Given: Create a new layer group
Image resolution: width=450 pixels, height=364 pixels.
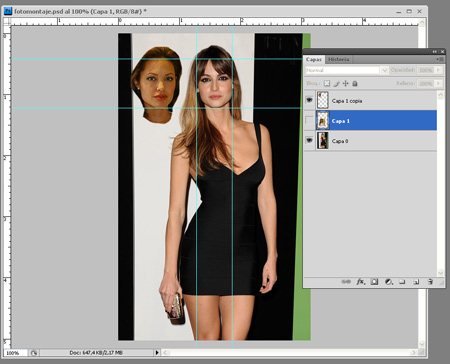Looking at the screenshot, I should [x=402, y=282].
